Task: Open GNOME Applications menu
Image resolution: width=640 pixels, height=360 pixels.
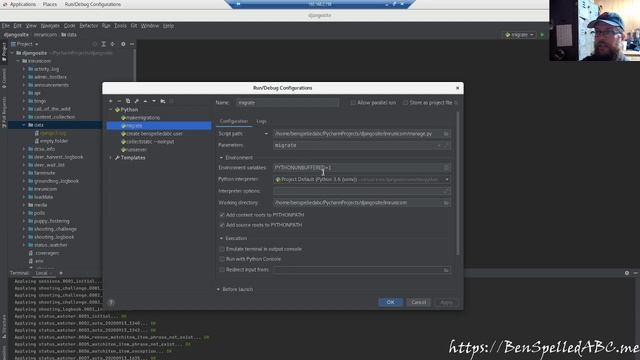Action: pos(20,4)
